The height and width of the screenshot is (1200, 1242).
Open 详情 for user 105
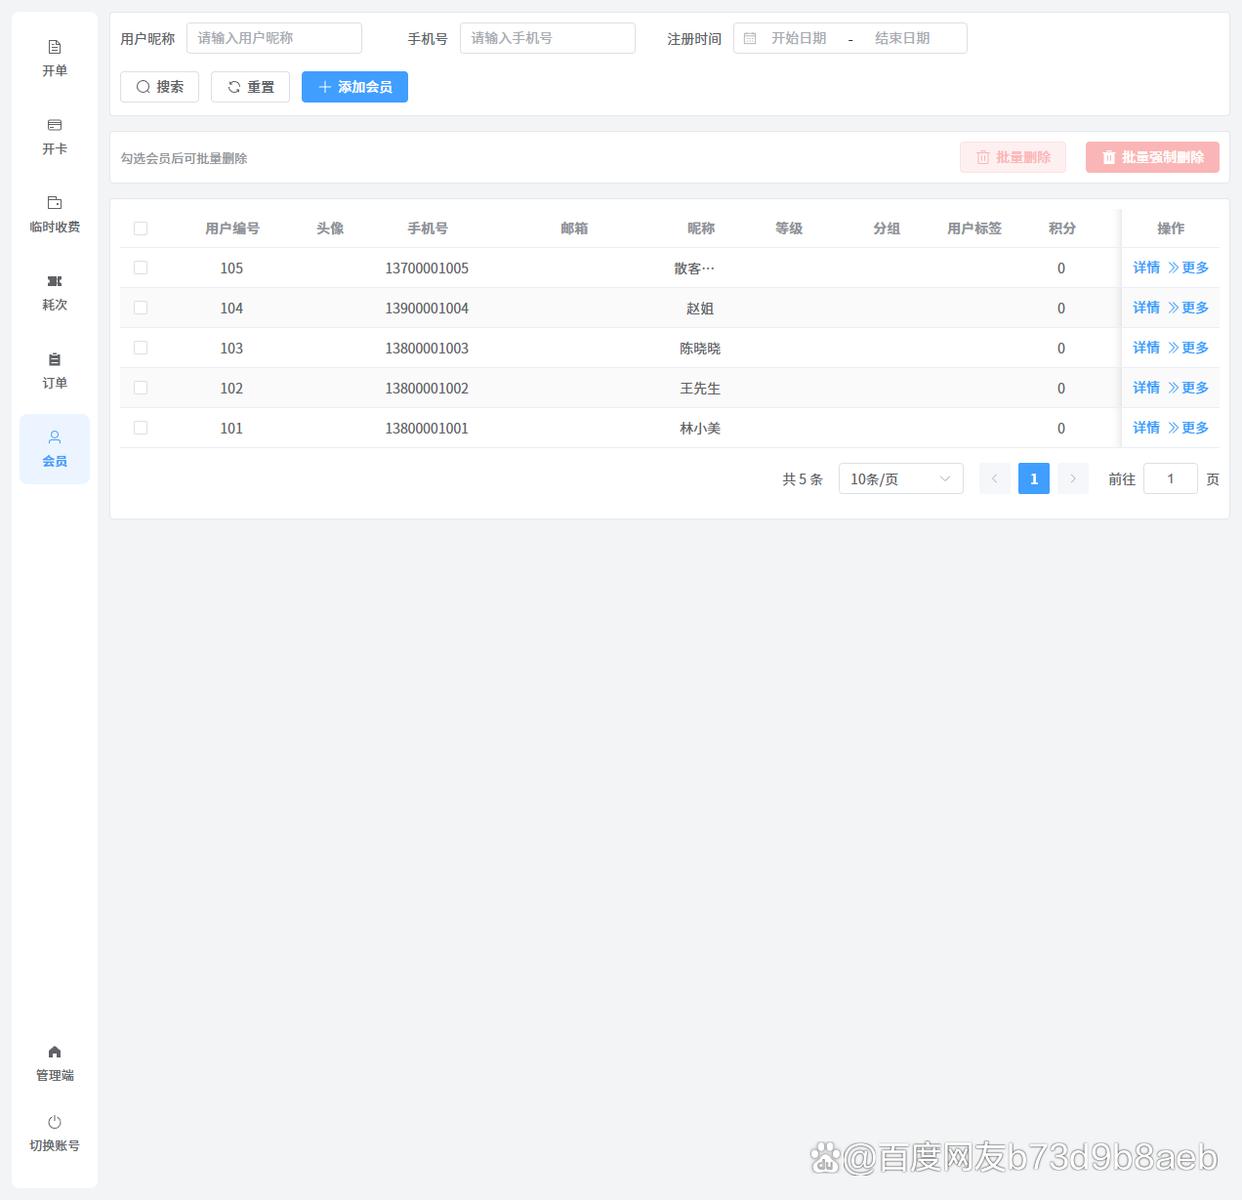1146,268
